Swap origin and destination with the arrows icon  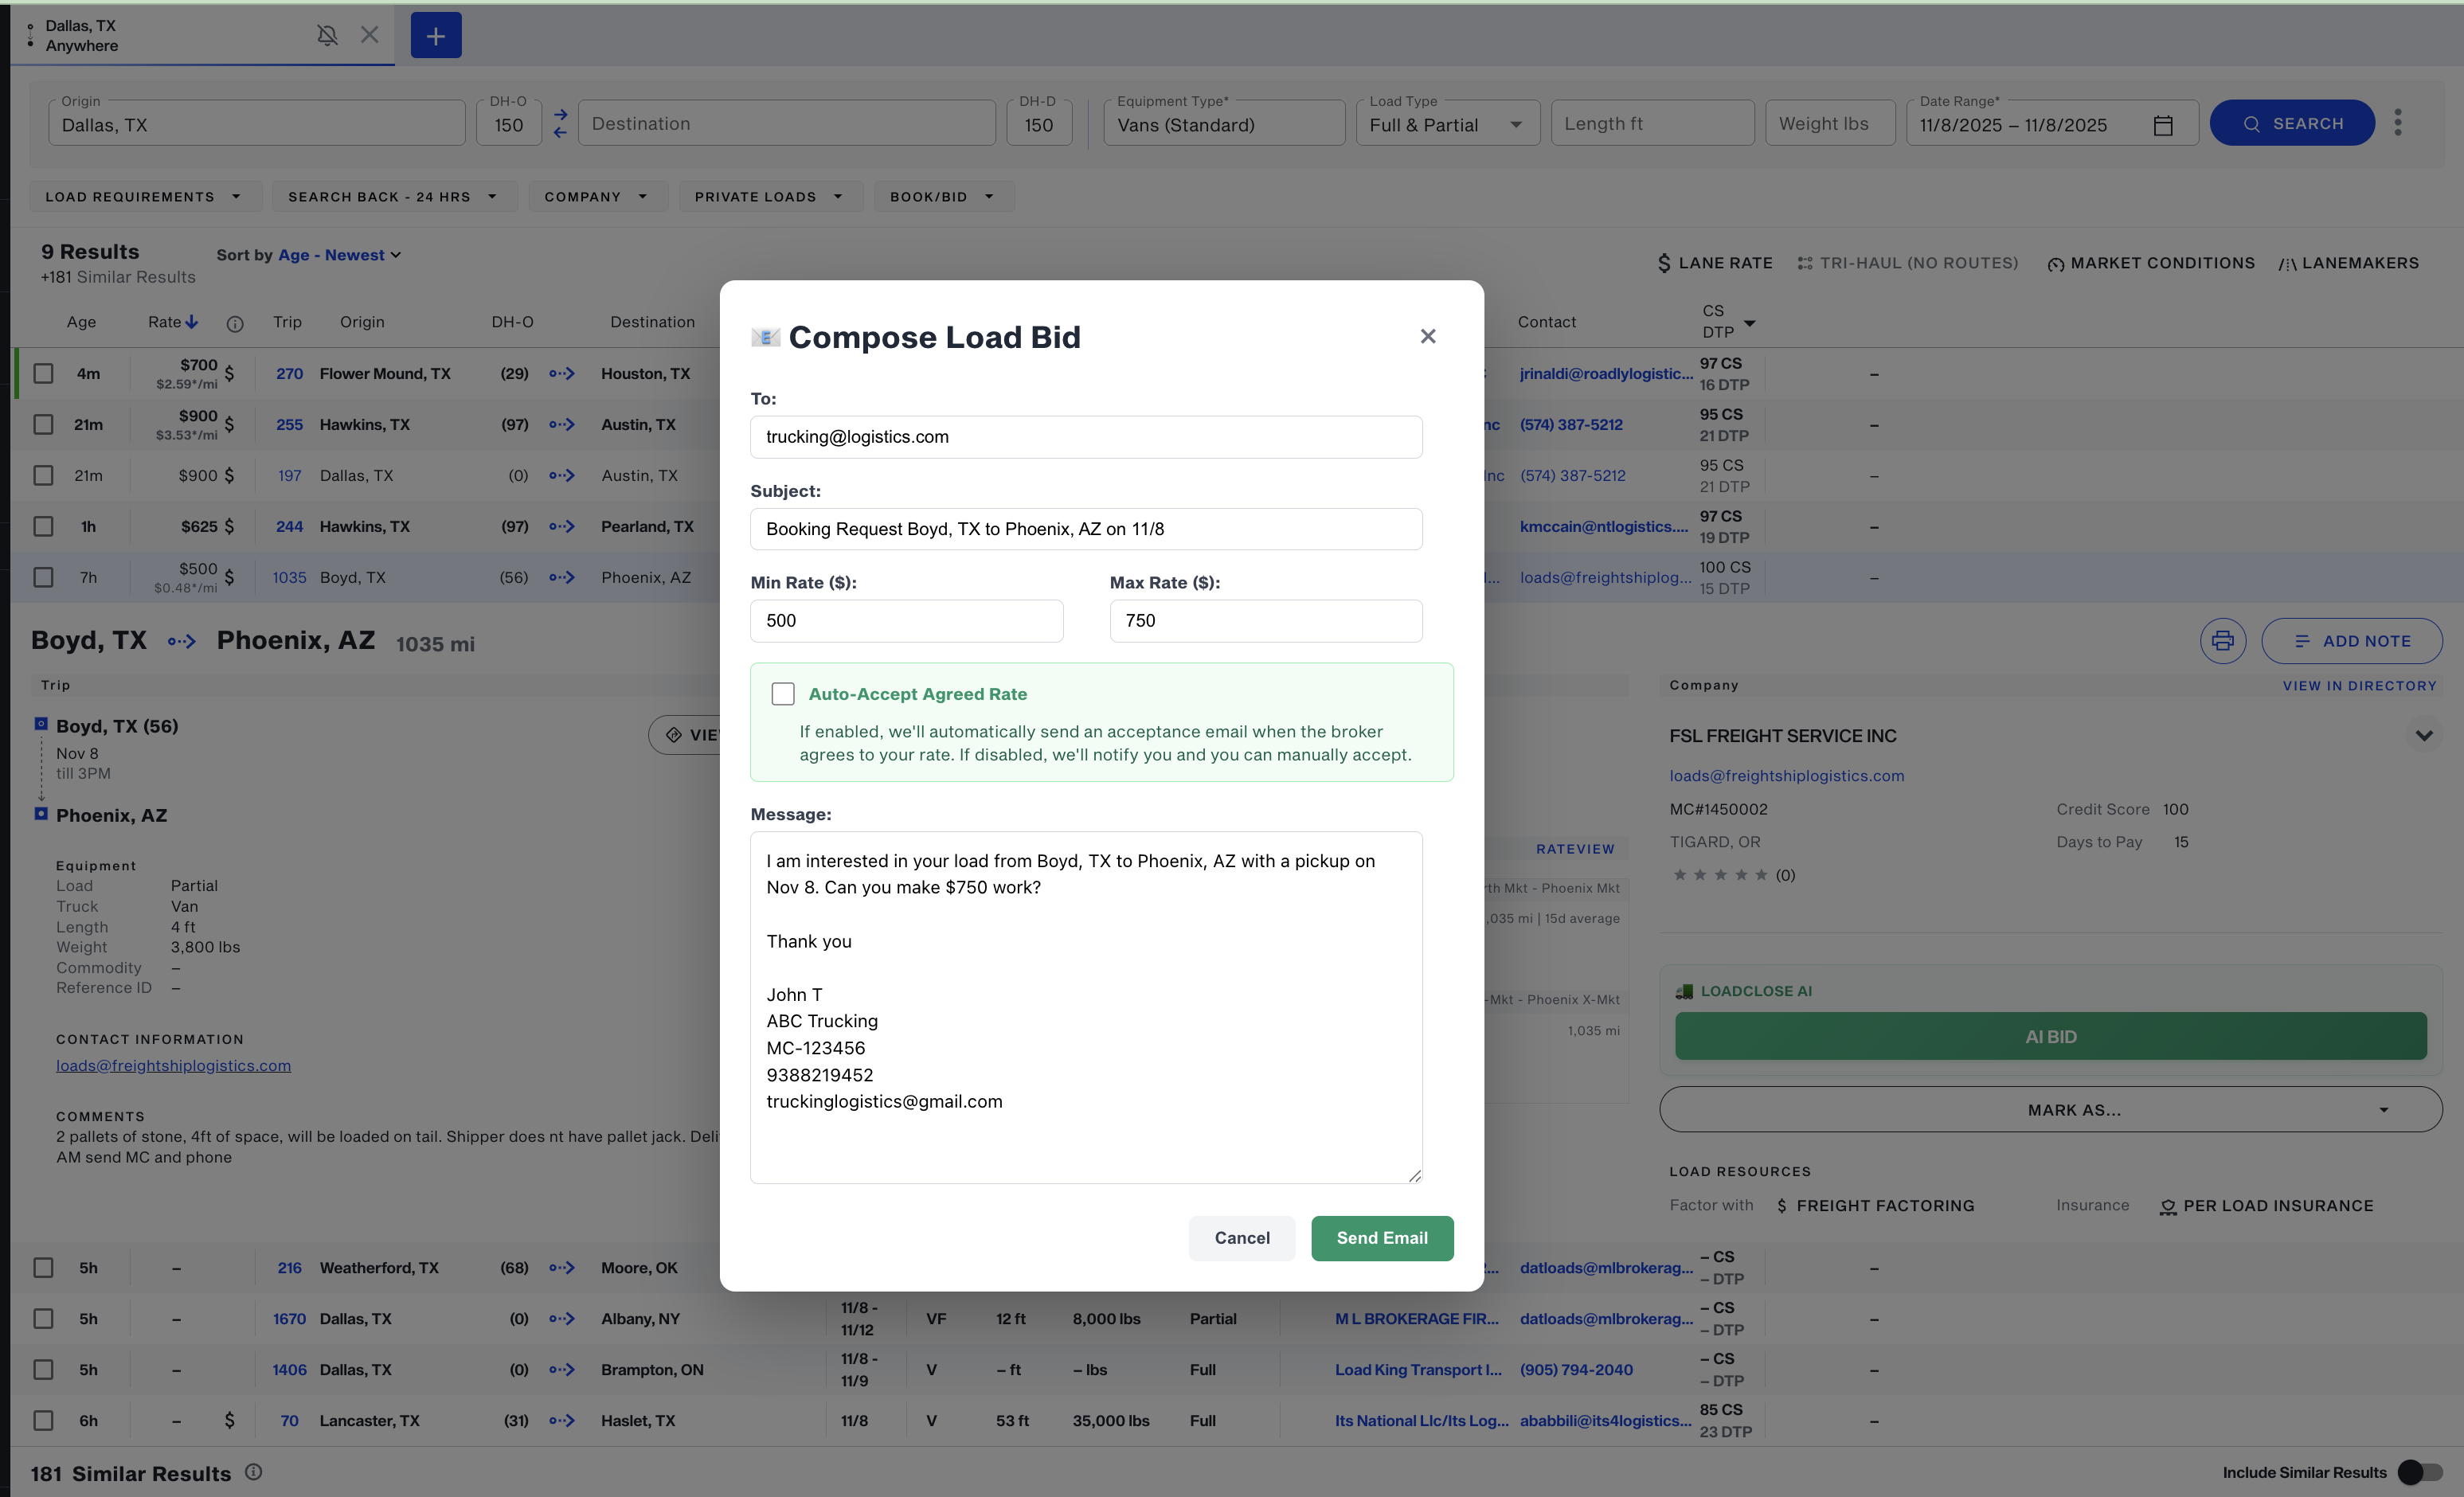(x=560, y=123)
